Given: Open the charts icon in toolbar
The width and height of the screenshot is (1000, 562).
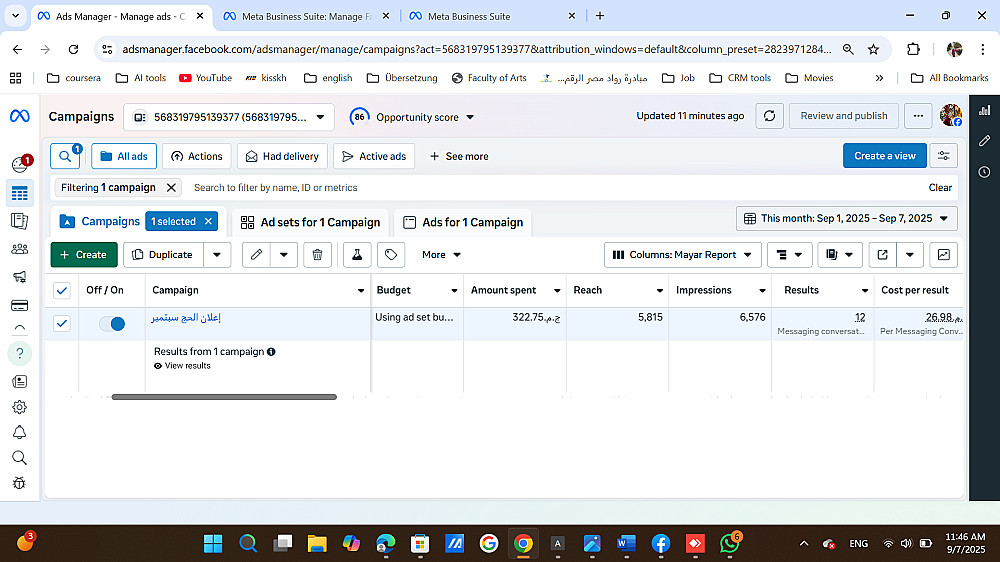Looking at the screenshot, I should (x=944, y=255).
